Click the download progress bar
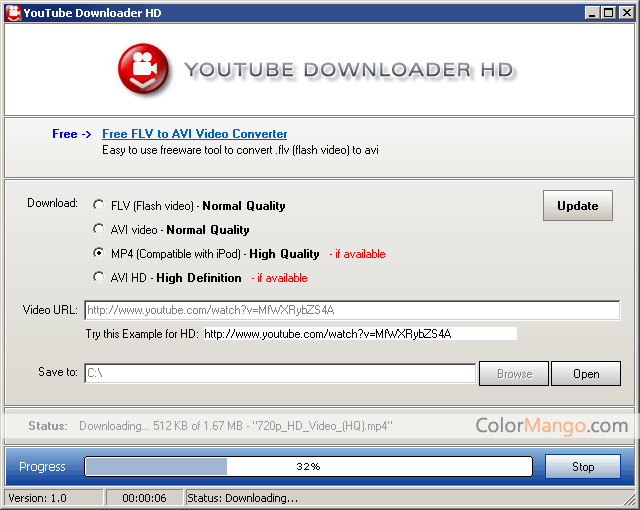 click(308, 467)
